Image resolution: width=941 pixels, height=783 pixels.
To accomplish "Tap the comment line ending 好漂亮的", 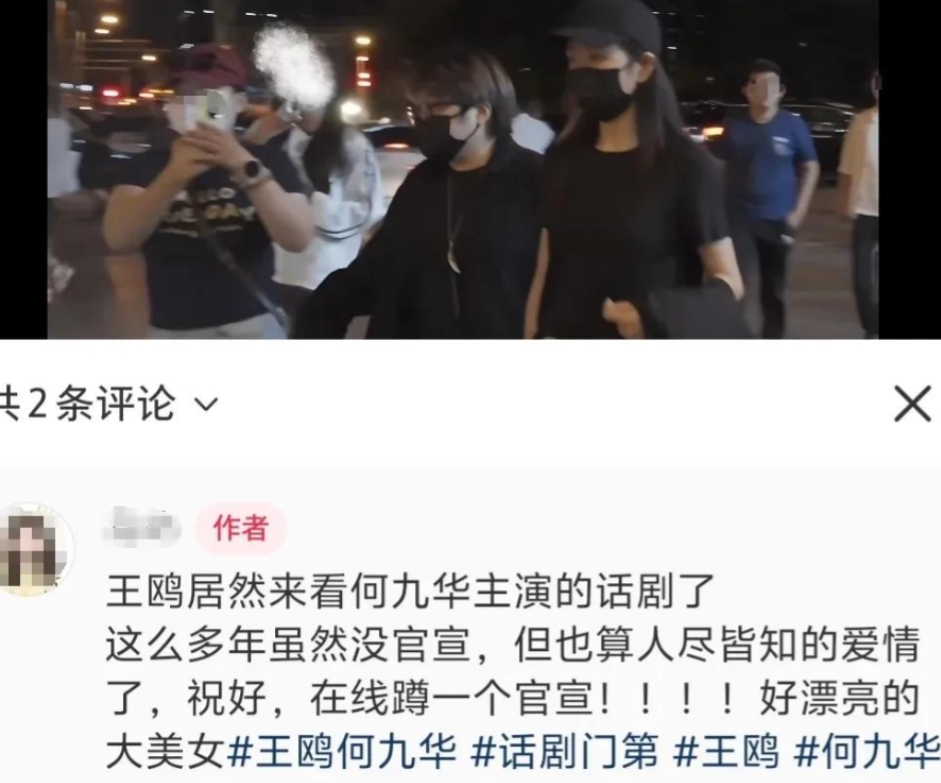I will 513,698.
